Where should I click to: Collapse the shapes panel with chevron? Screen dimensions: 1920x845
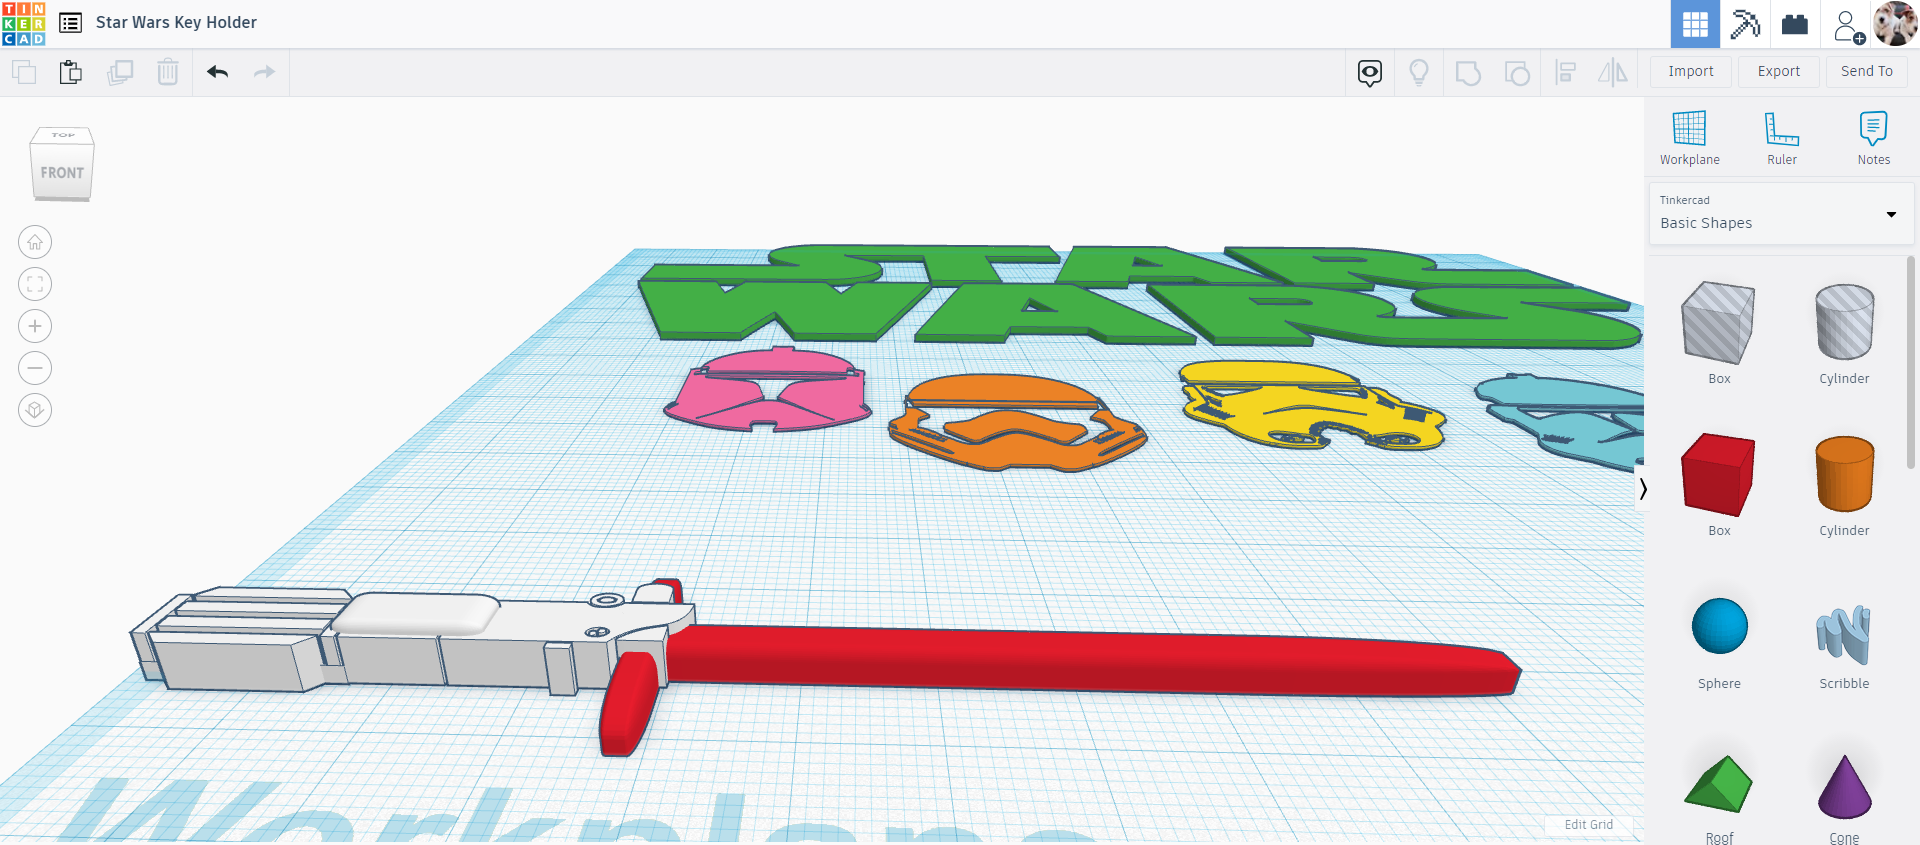pos(1642,489)
